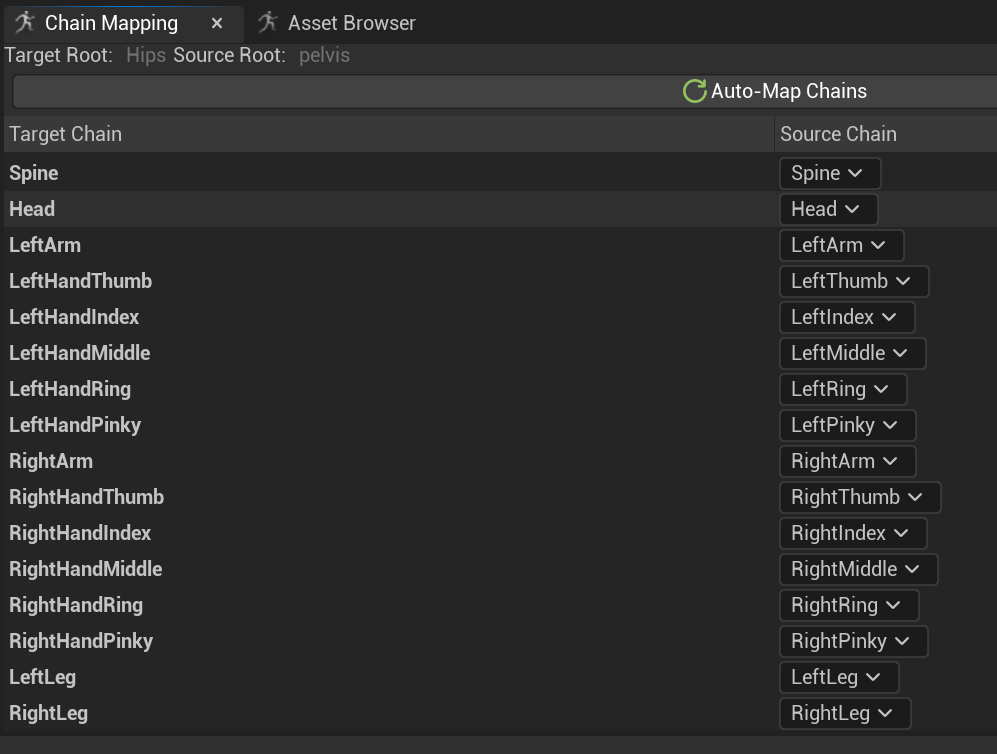The image size is (997, 754).
Task: Select the LeftHandIndex target chain row
Action: point(74,317)
